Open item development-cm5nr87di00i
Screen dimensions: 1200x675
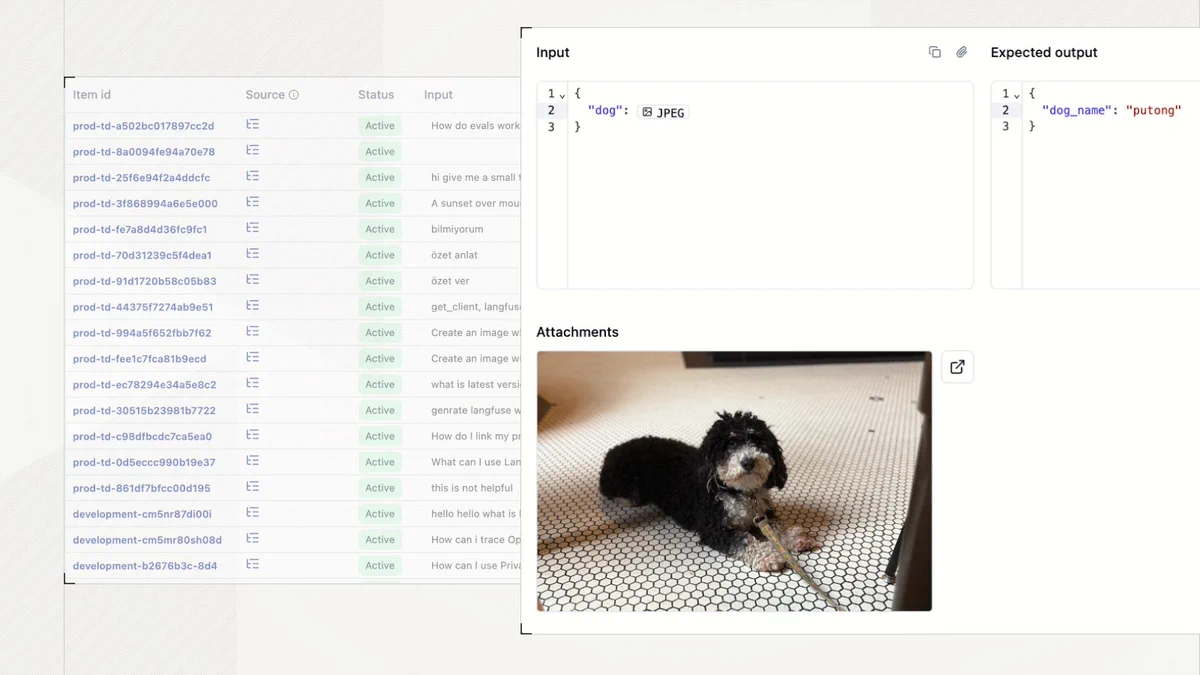point(142,514)
